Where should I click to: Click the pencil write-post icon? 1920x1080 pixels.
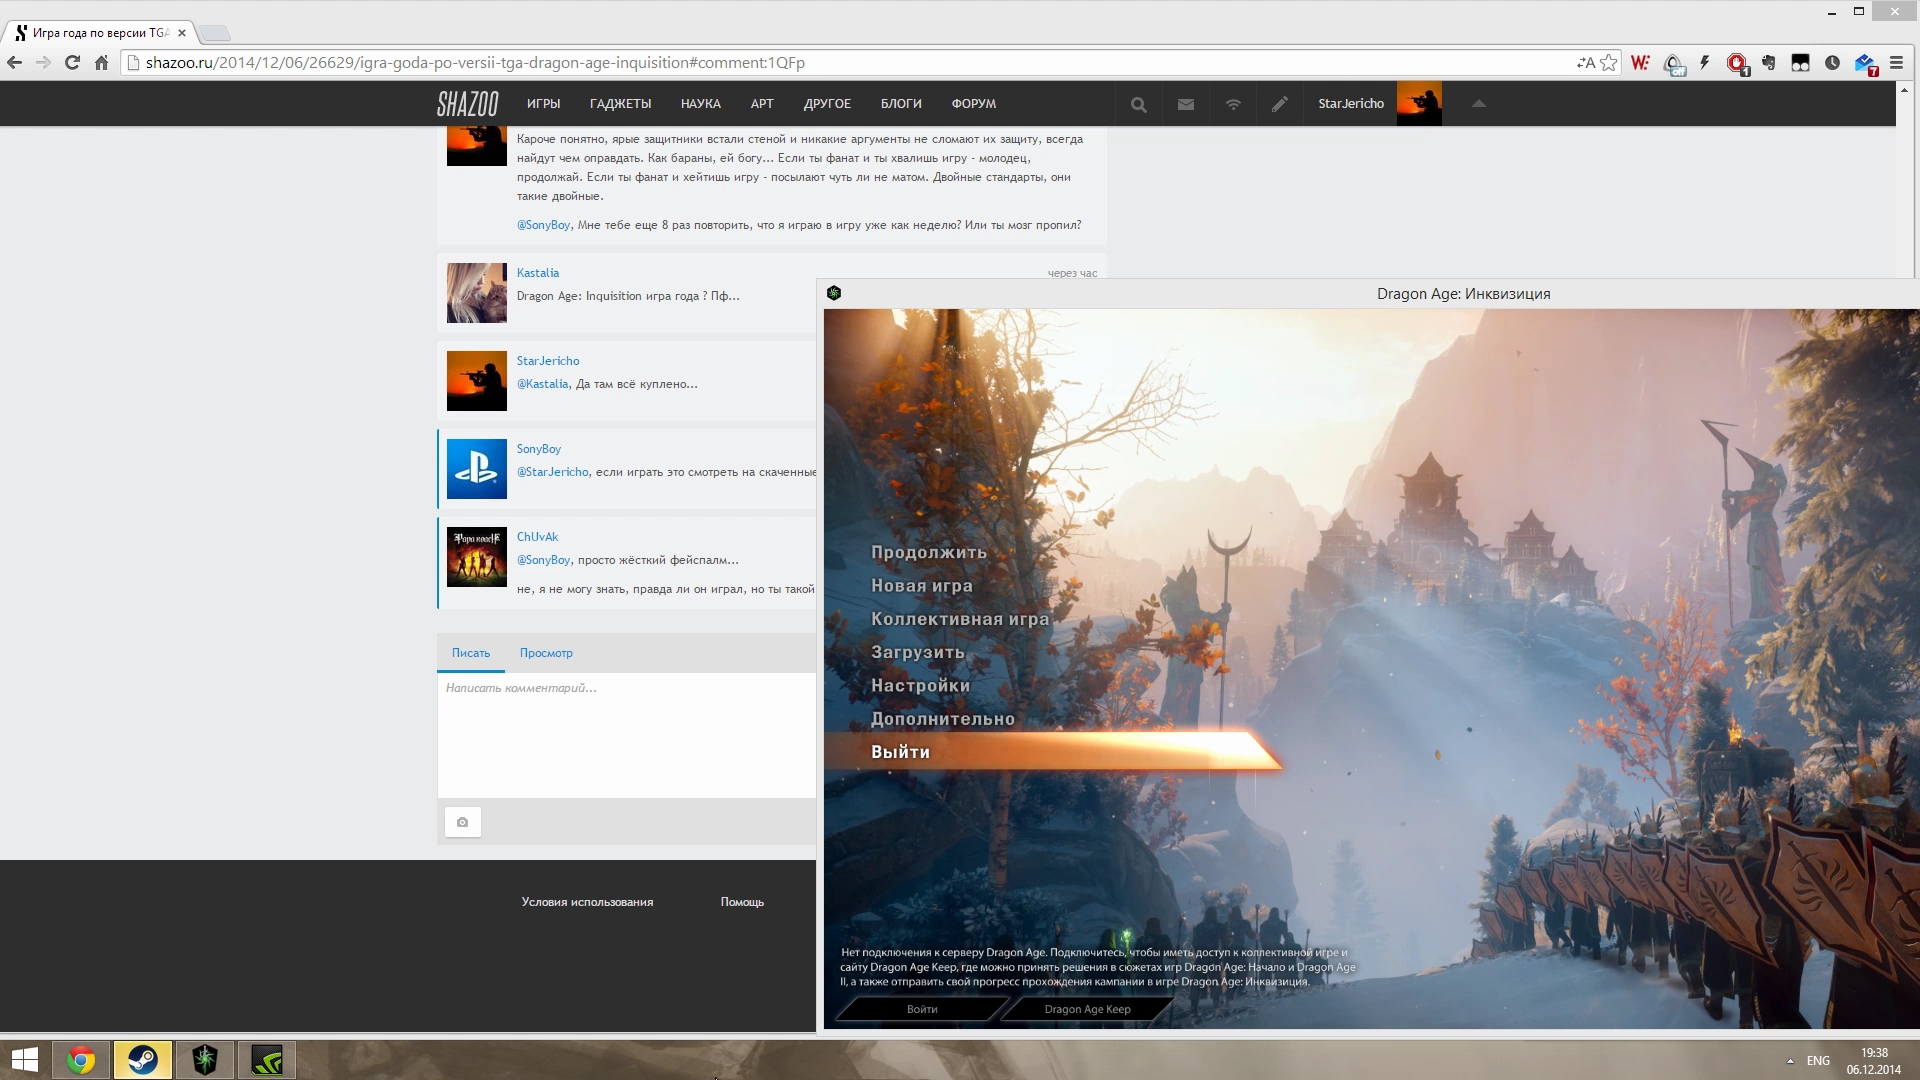click(x=1280, y=104)
